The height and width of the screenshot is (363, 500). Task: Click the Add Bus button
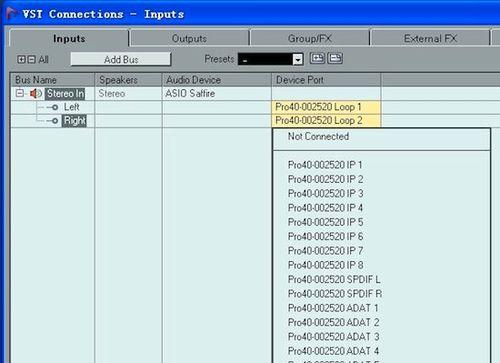point(121,59)
